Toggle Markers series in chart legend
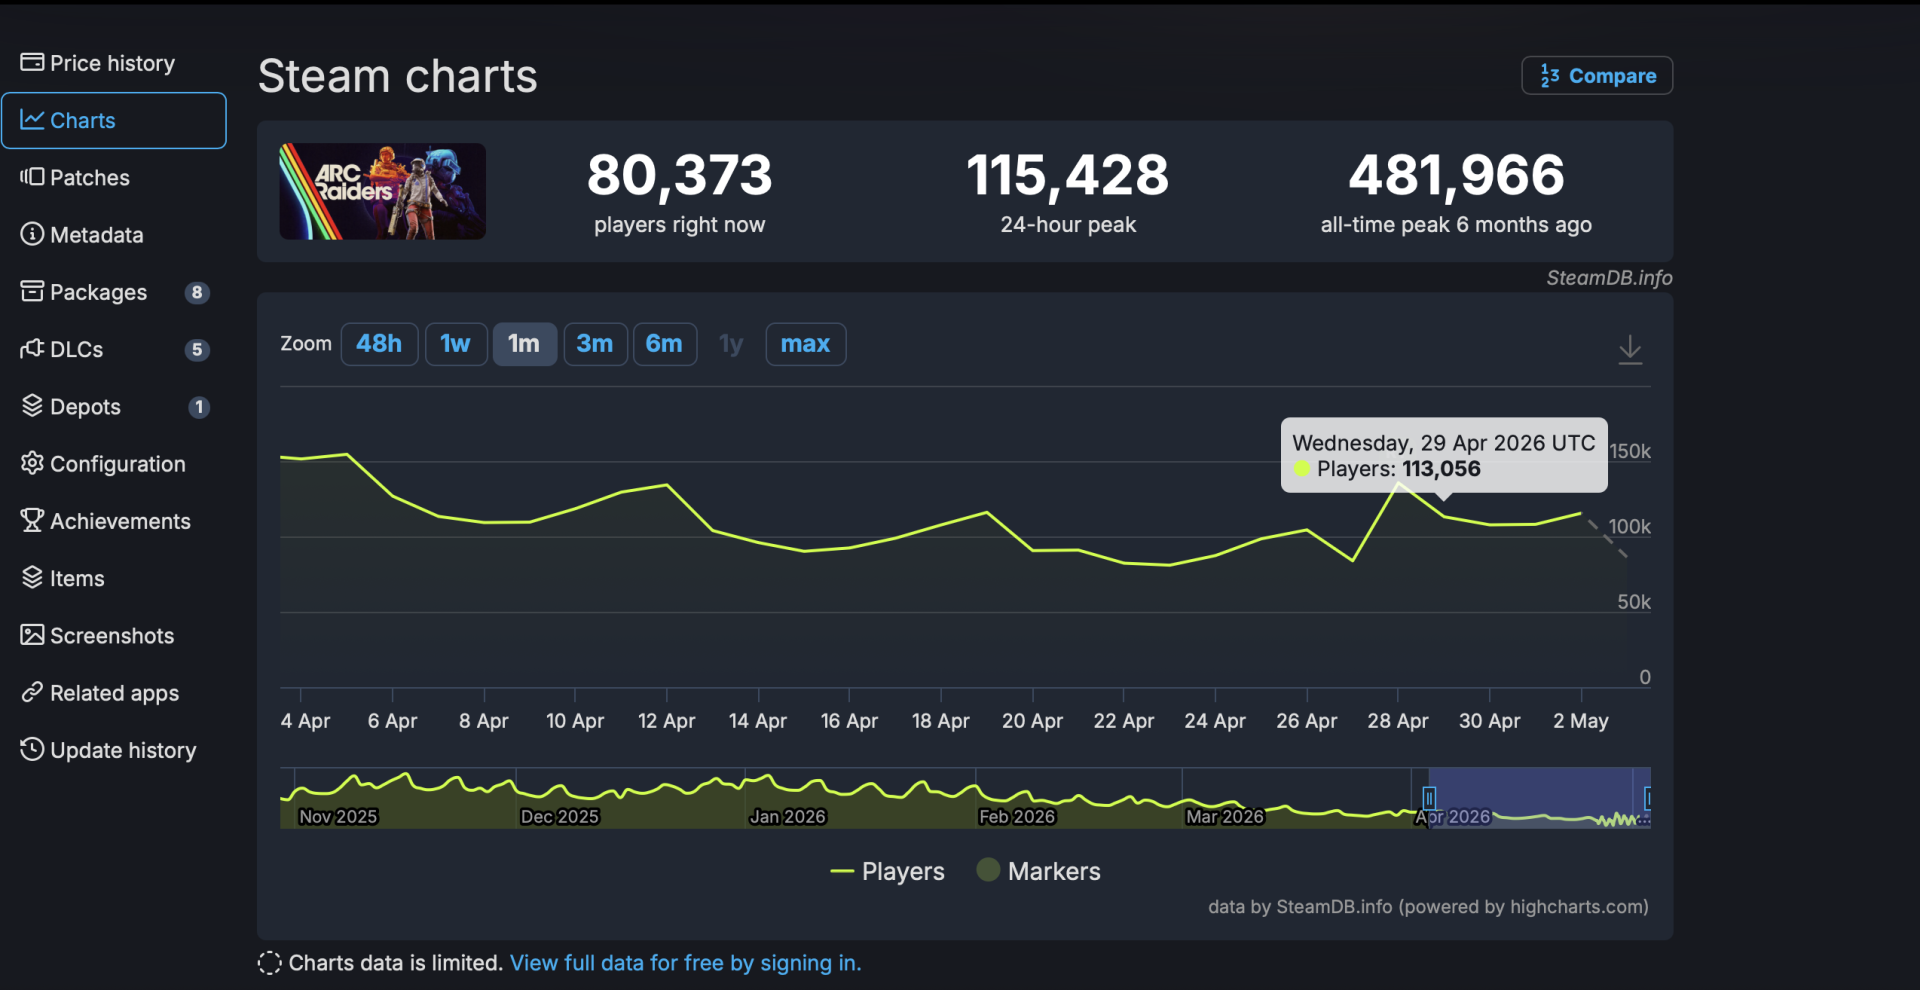 coord(1038,871)
